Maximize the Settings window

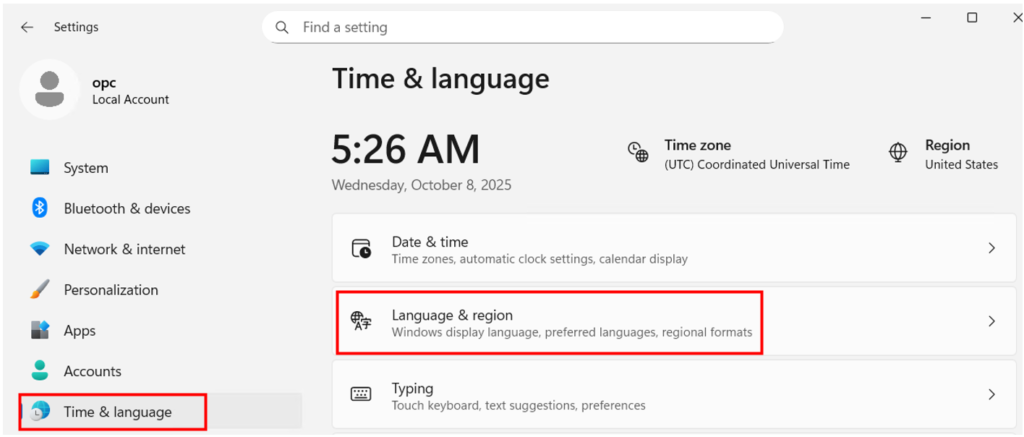click(x=972, y=18)
